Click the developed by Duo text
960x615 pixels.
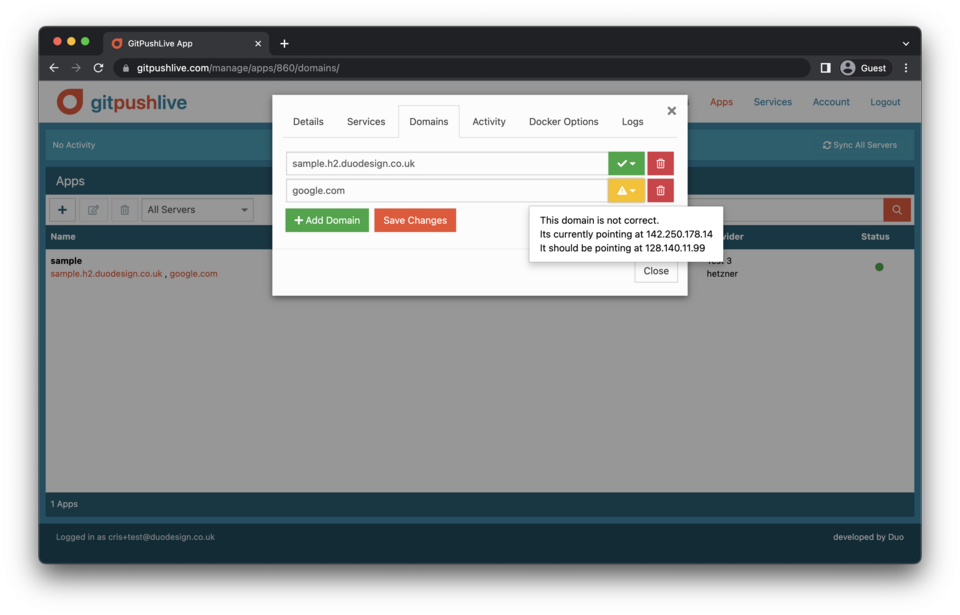point(868,537)
